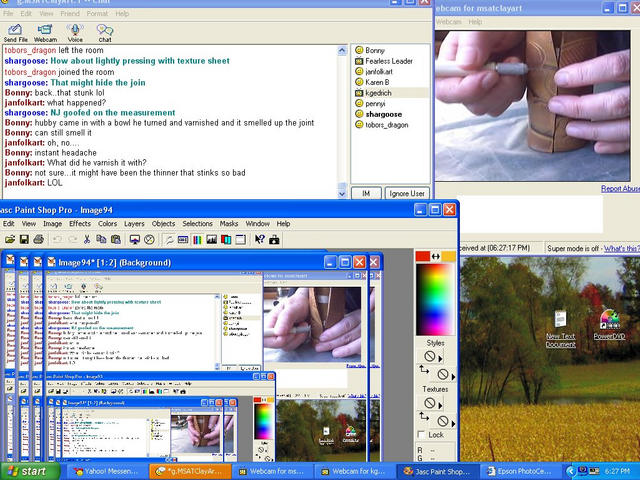The image size is (640, 480).
Task: Click the "What's this?" link
Action: pos(622,248)
